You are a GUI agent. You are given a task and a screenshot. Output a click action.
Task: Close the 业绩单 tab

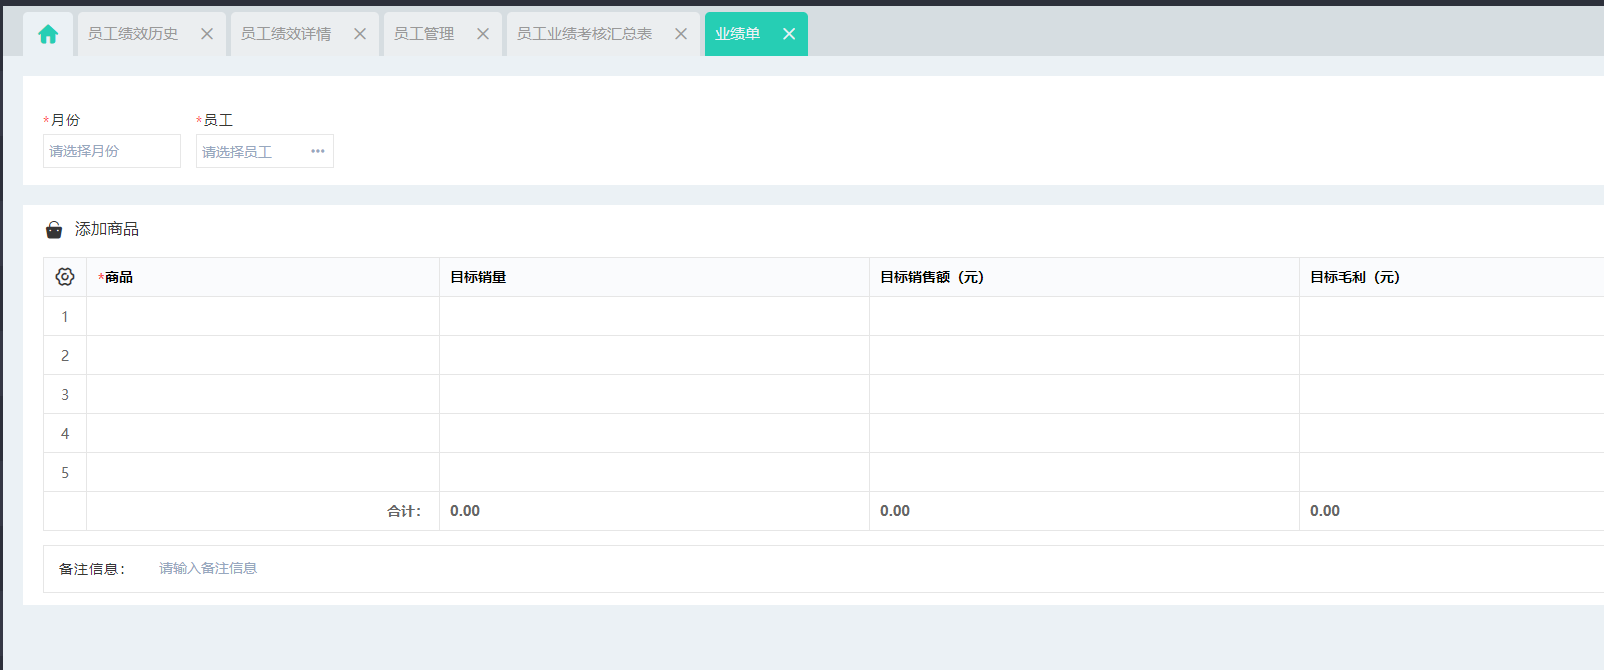789,34
